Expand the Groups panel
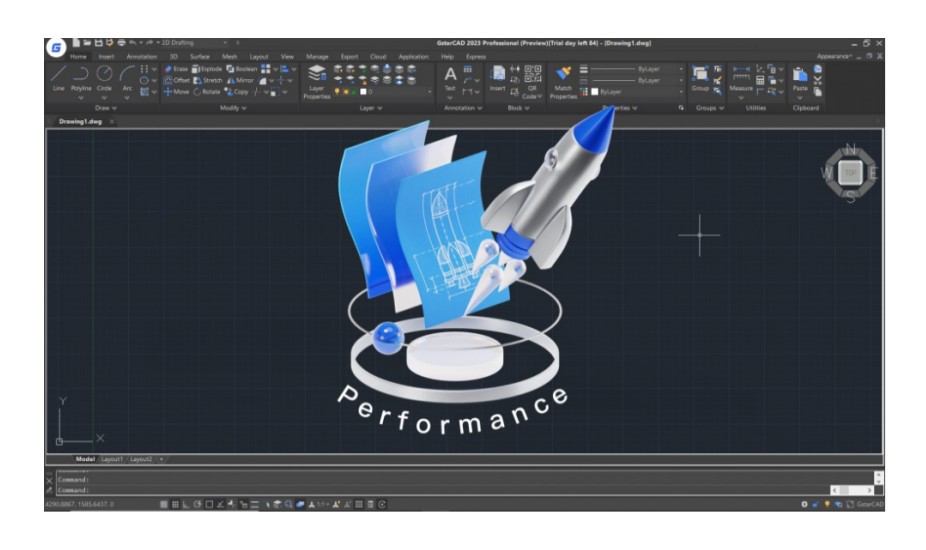 710,108
